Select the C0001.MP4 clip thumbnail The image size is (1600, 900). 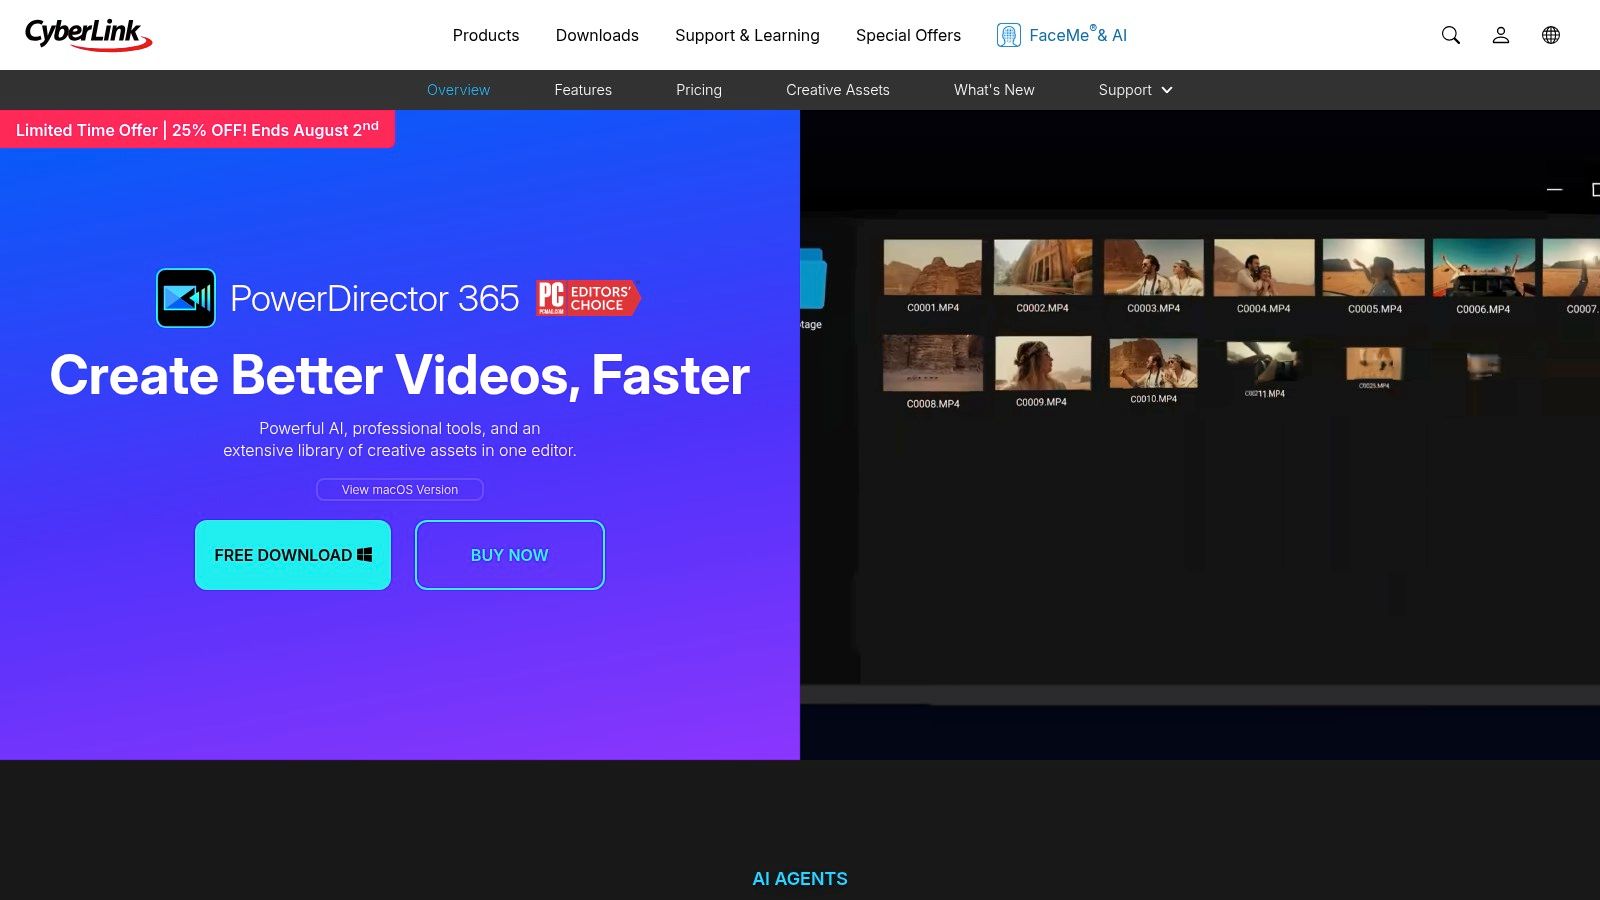pos(933,267)
